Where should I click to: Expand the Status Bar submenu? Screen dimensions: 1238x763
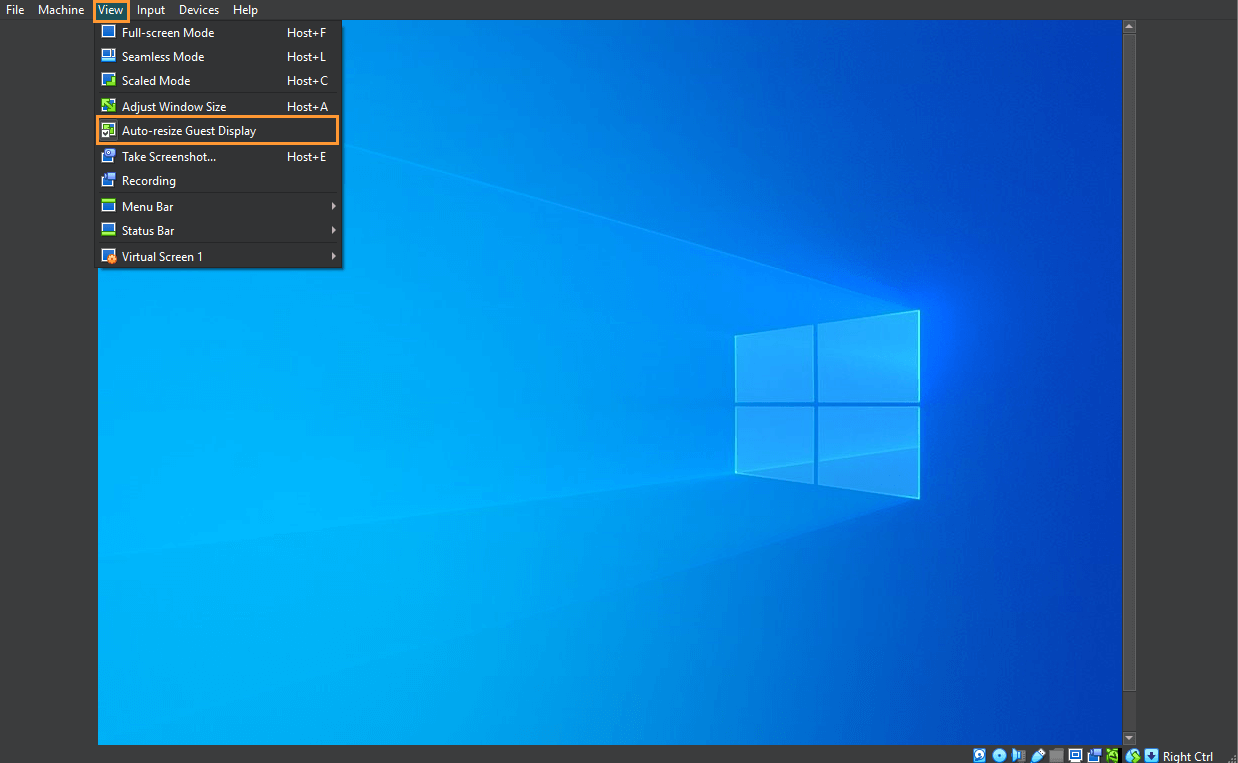pyautogui.click(x=218, y=231)
